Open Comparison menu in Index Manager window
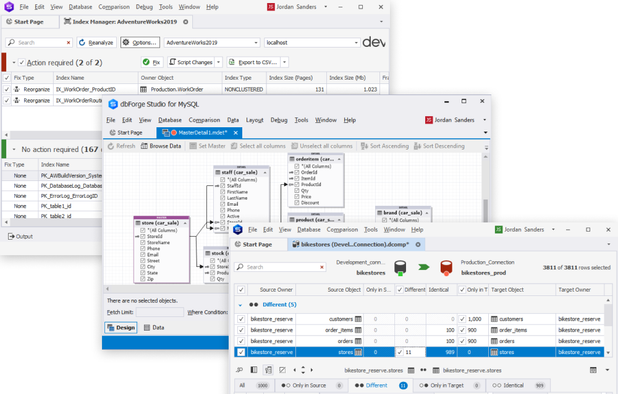The width and height of the screenshot is (618, 394). point(114,7)
